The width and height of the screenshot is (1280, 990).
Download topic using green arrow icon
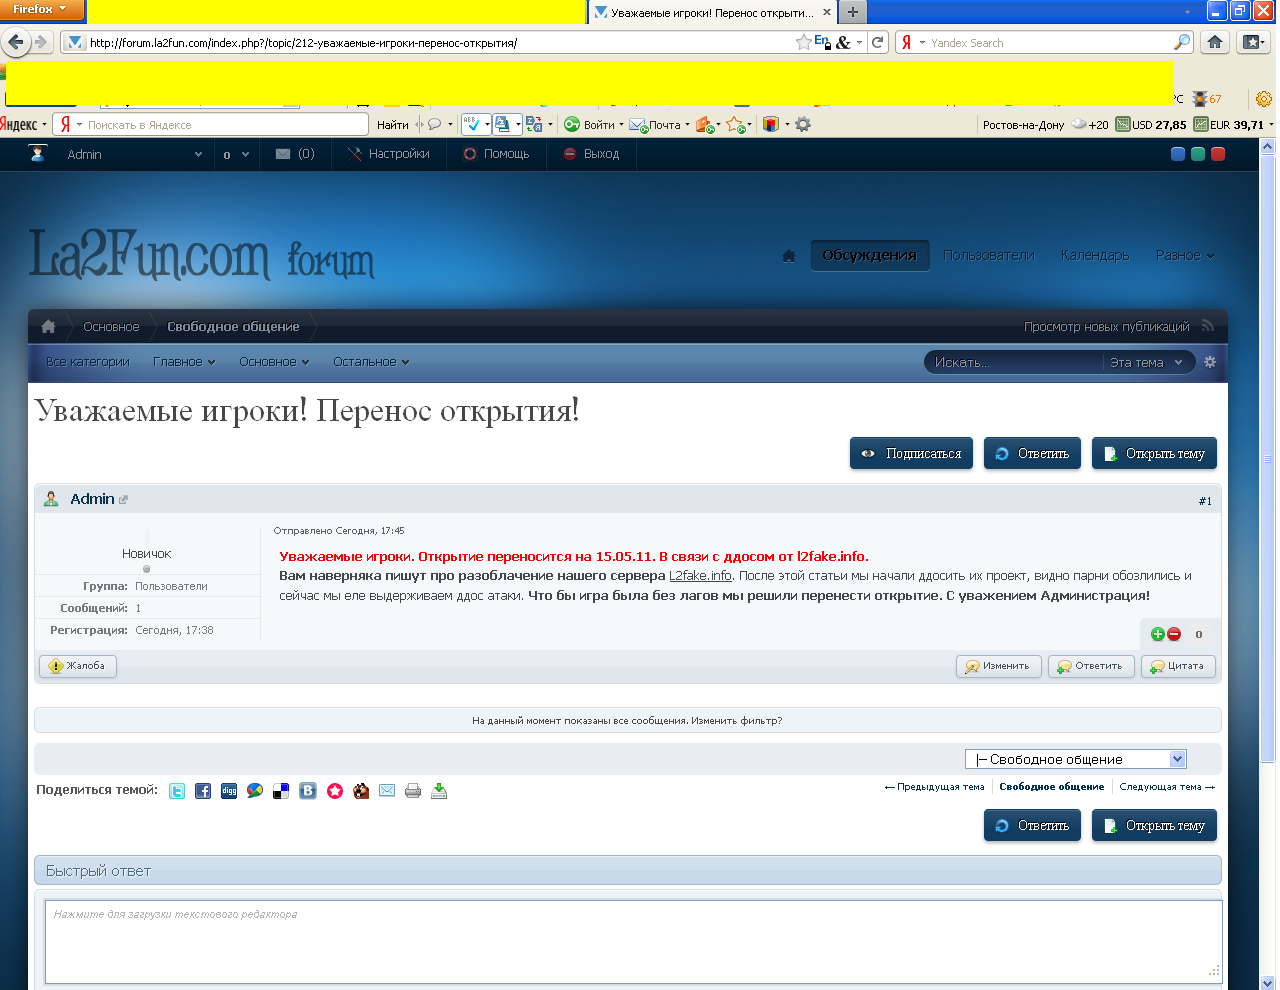pos(439,791)
